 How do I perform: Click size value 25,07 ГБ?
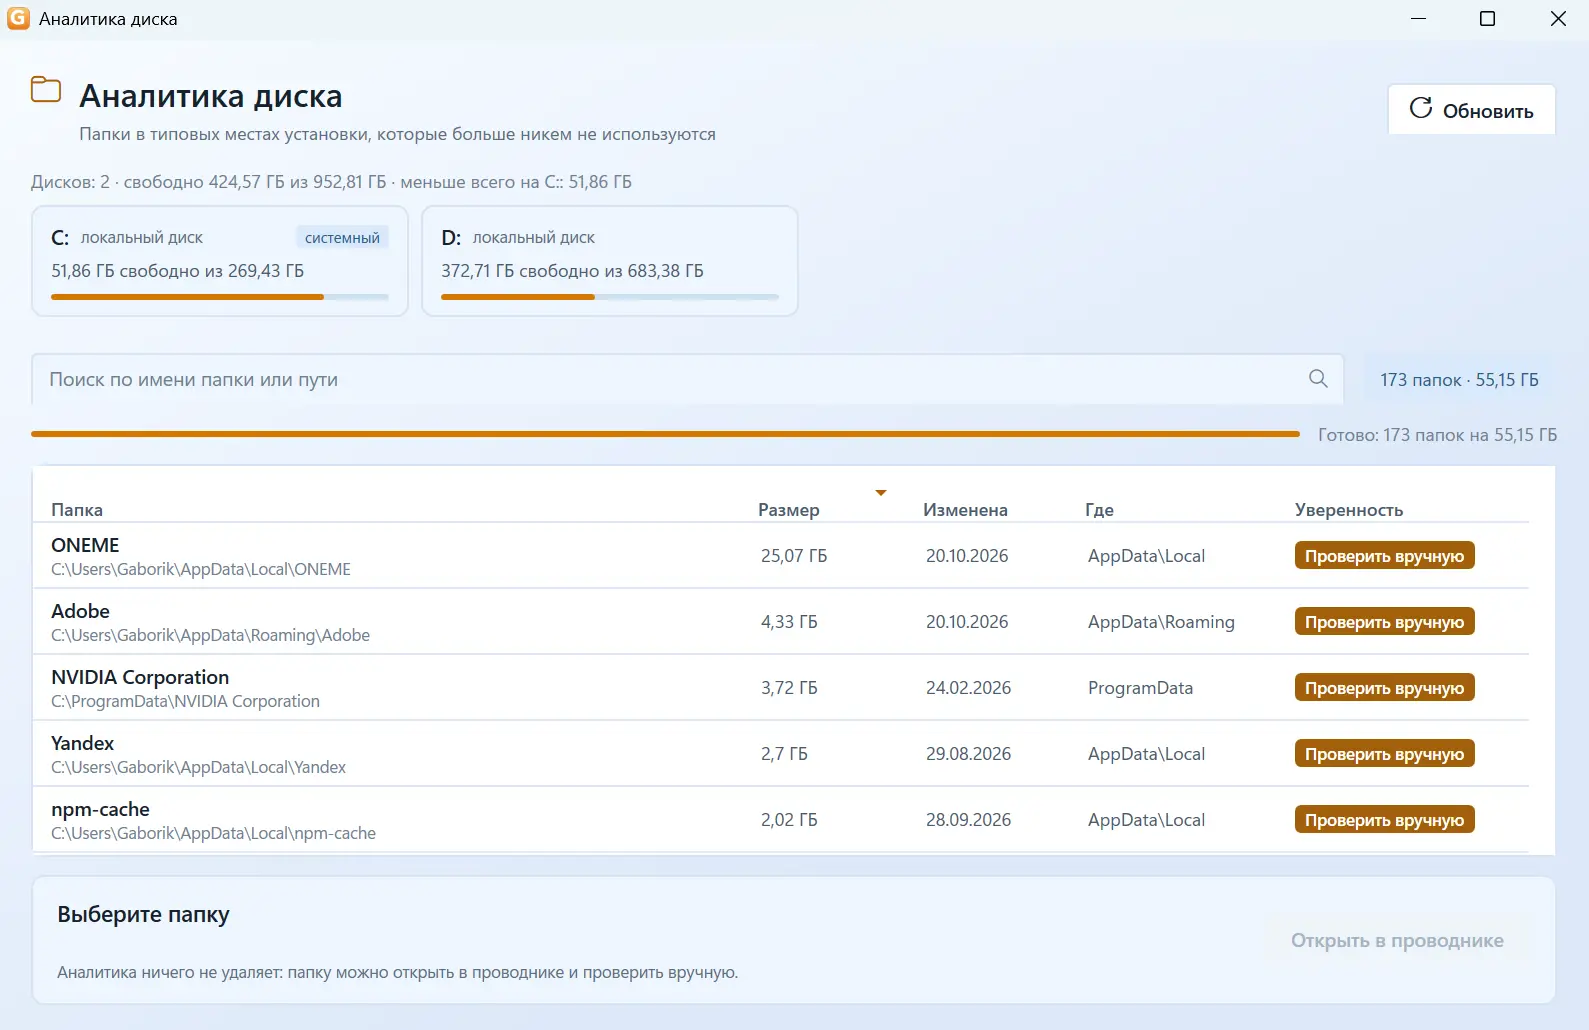pyautogui.click(x=794, y=556)
